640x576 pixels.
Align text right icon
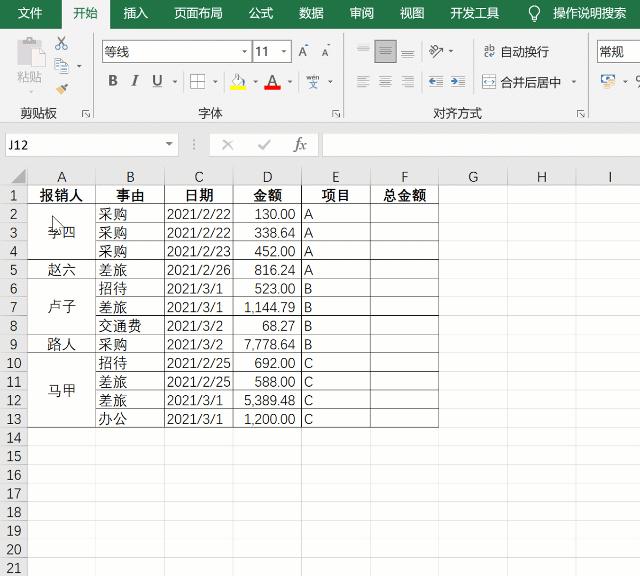tap(407, 81)
